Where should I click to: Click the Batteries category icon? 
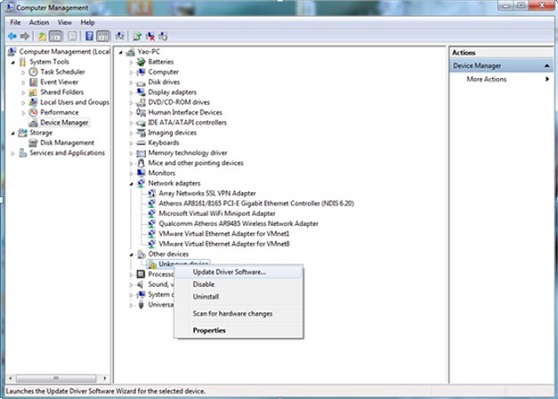click(x=141, y=62)
